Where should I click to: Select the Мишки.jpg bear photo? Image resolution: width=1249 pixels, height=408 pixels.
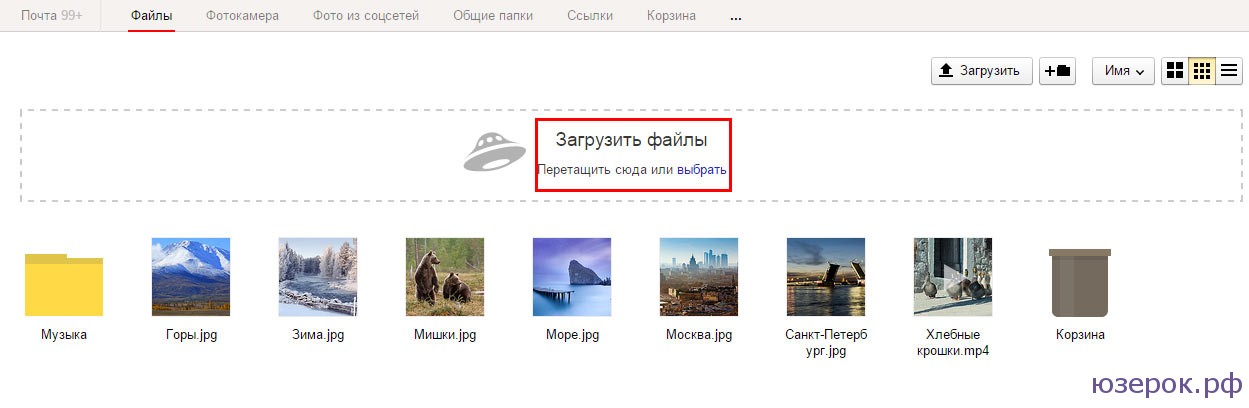[444, 277]
